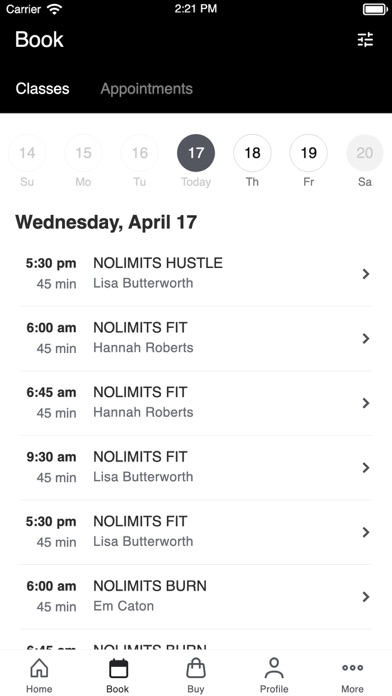
Task: Open the filter settings icon
Action: [365, 40]
